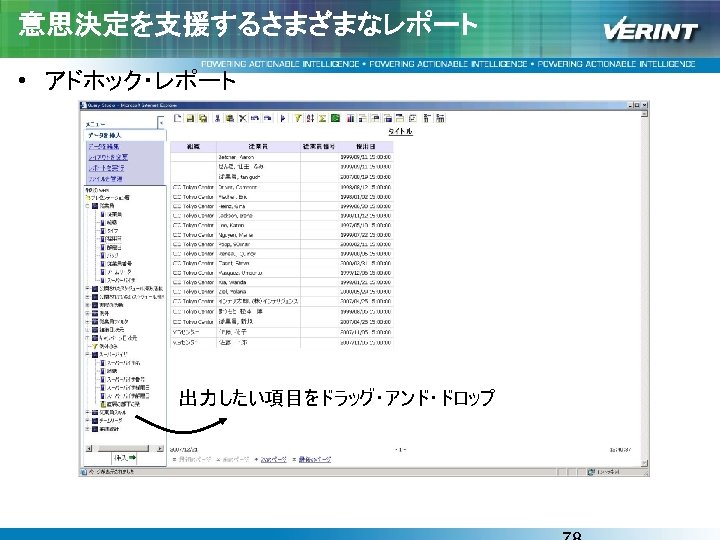Open the Filter funnel tool

[x=298, y=118]
